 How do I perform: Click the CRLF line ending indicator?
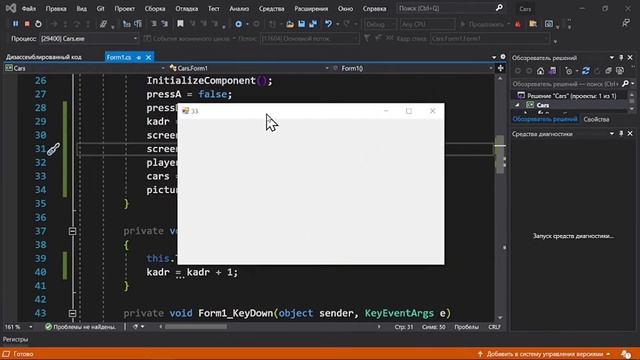tap(494, 327)
